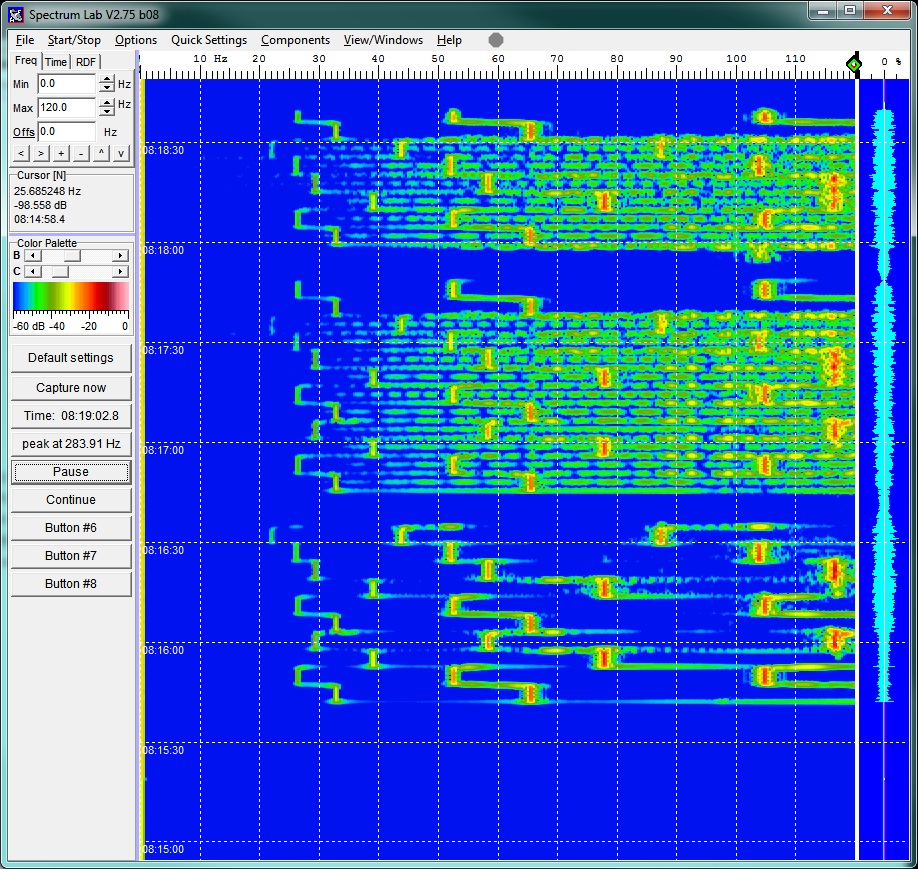Zoom out frequency using '-' button
The width and height of the screenshot is (918, 869).
81,153
